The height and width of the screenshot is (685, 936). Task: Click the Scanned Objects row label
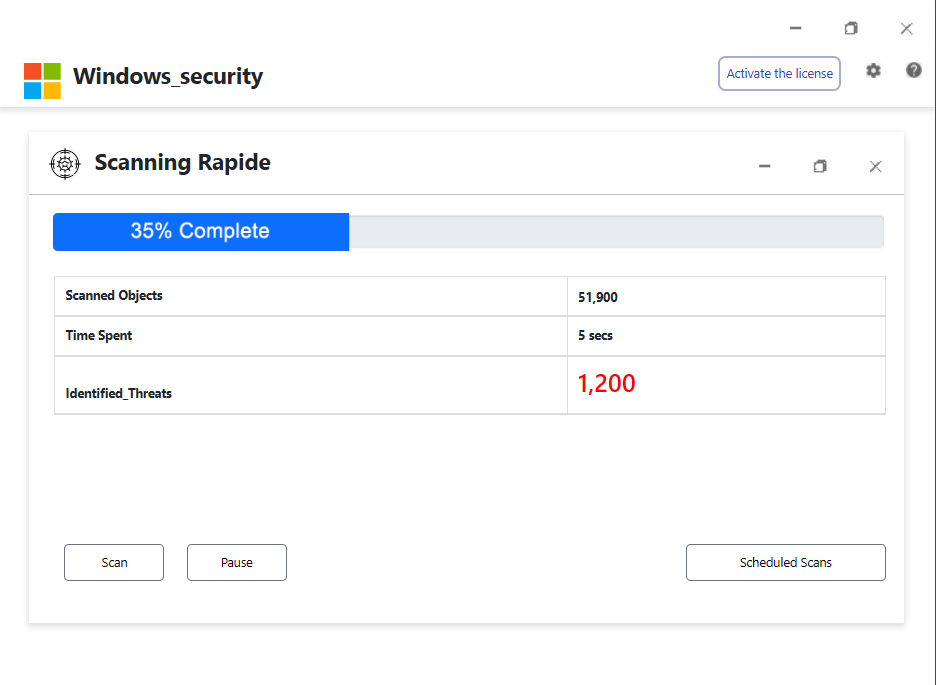(114, 296)
